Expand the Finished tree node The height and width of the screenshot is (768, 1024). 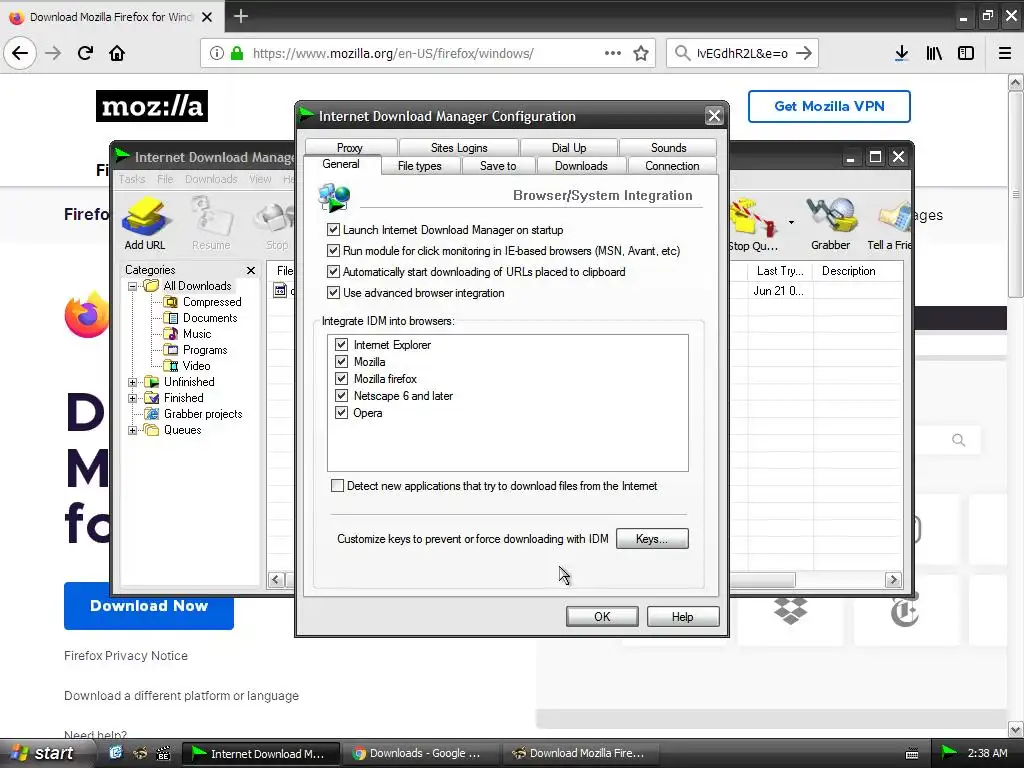[133, 398]
